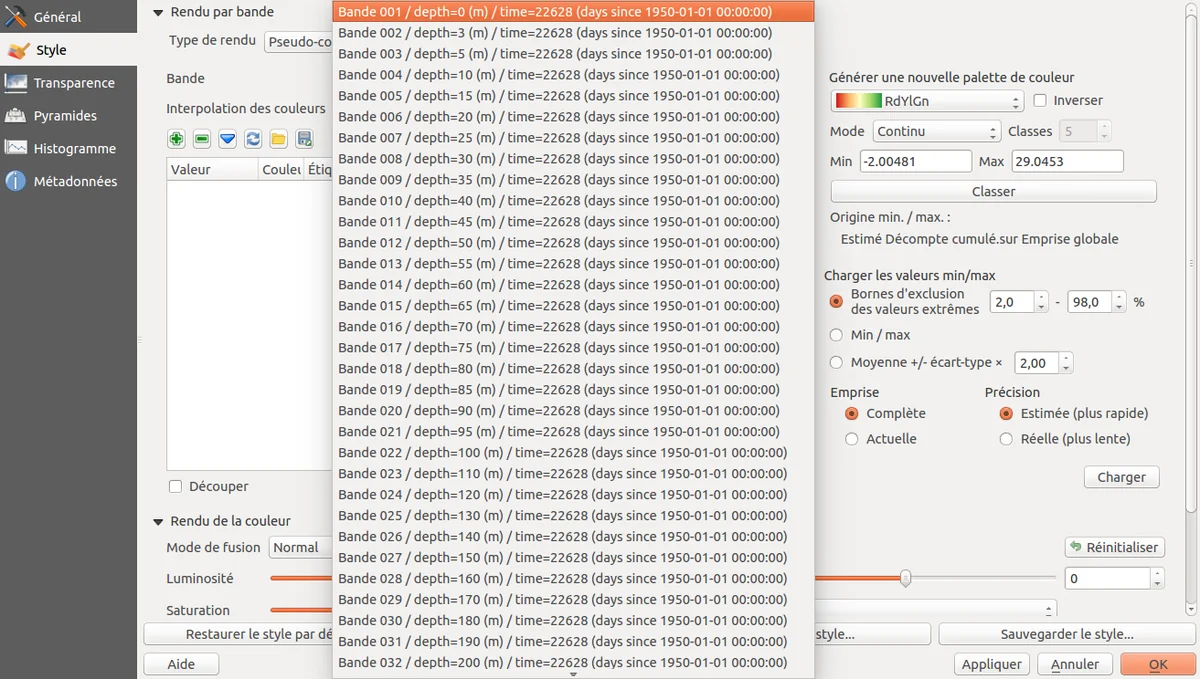Click the green minus remove row icon
1200x679 pixels.
pyautogui.click(x=202, y=139)
